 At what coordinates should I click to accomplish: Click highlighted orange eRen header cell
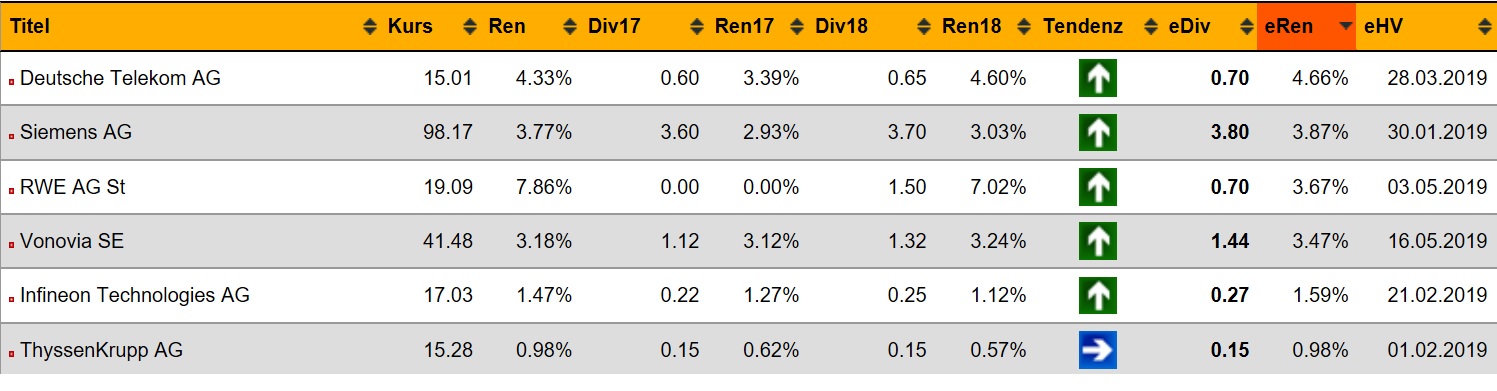click(1306, 26)
